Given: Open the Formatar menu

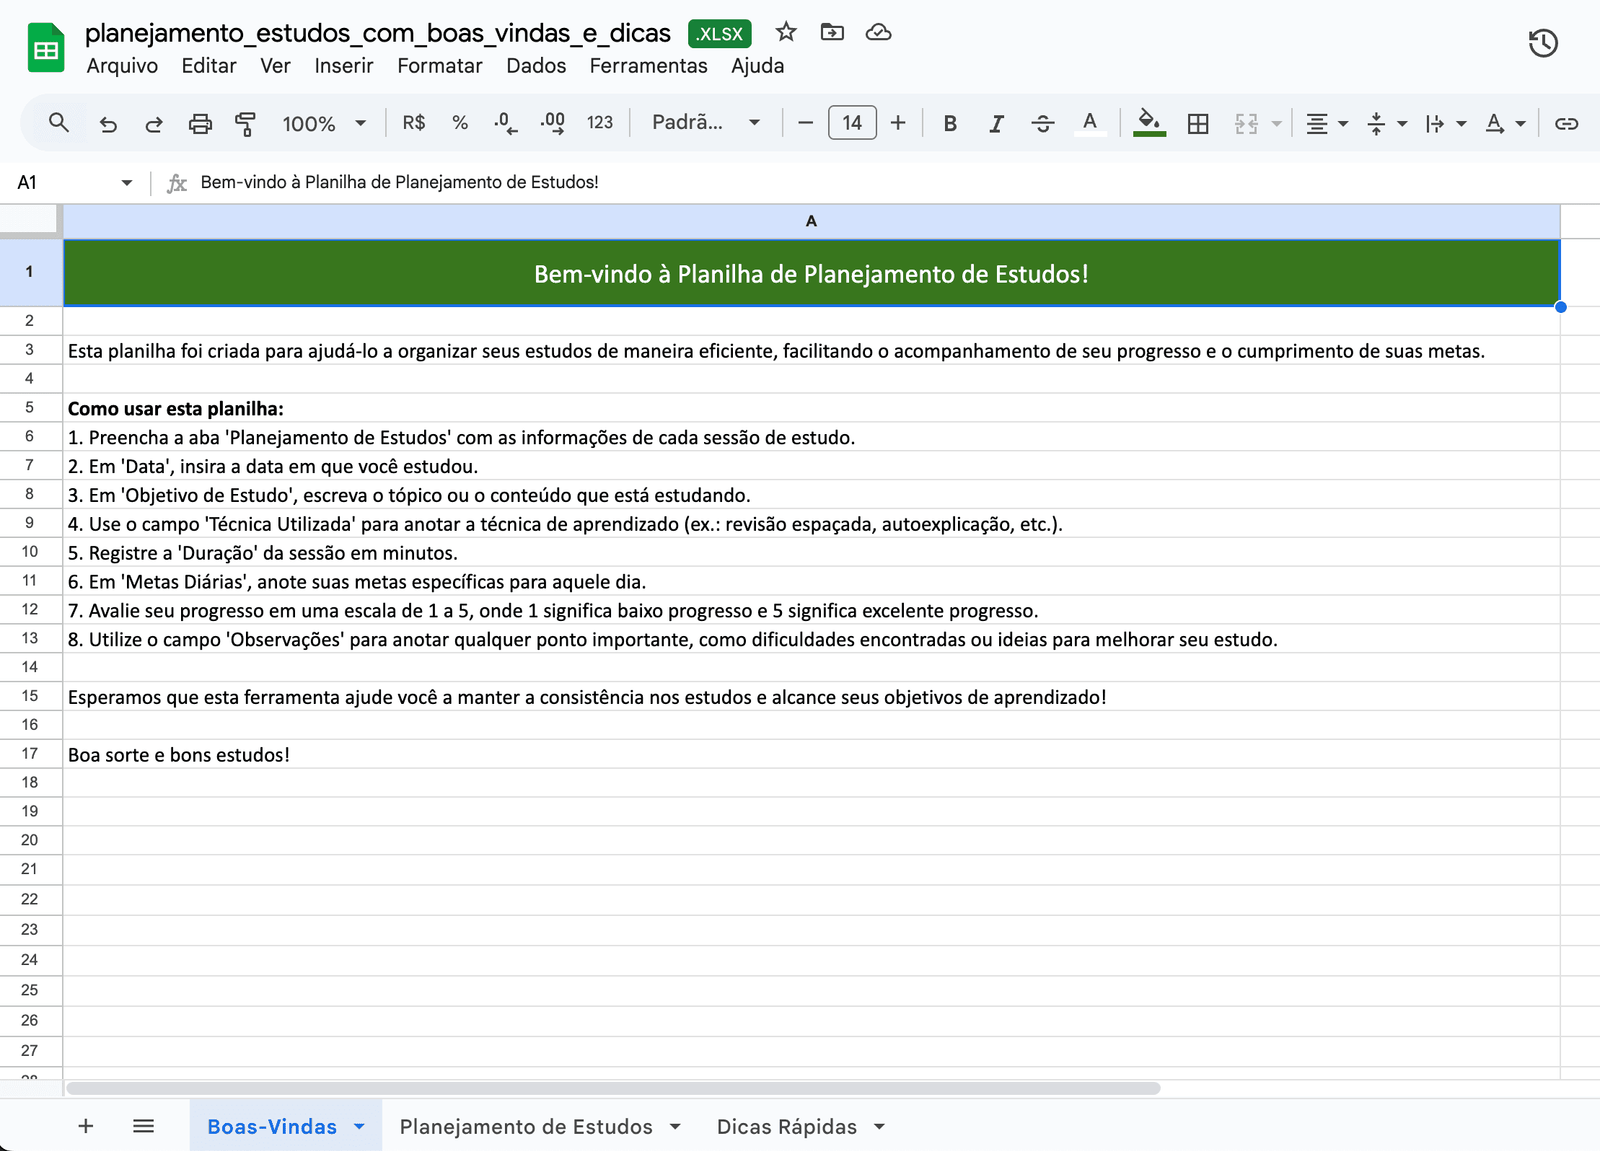Looking at the screenshot, I should [x=440, y=66].
